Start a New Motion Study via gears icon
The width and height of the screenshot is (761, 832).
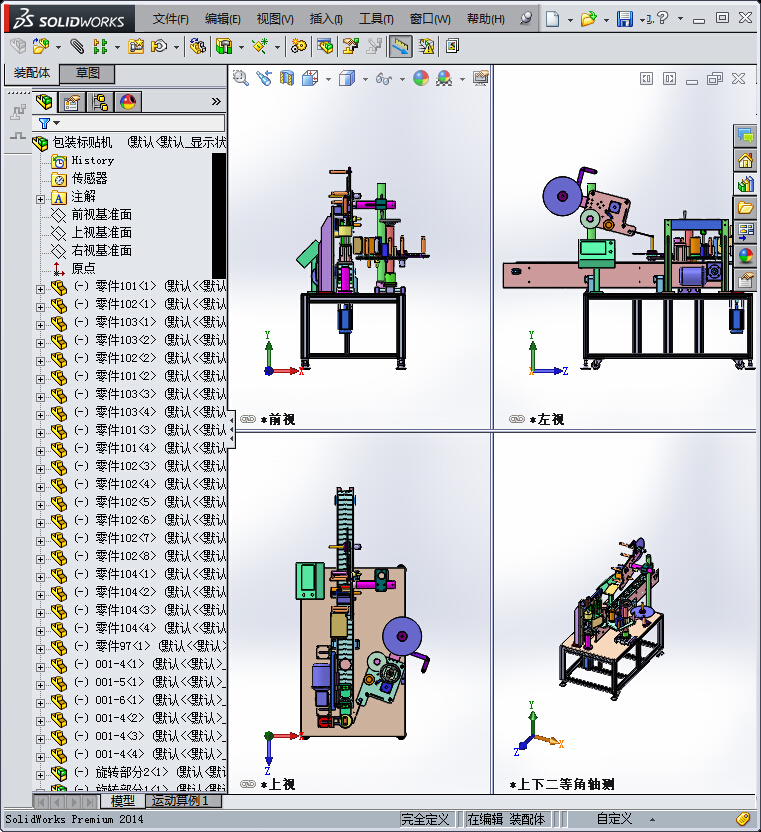pos(299,47)
